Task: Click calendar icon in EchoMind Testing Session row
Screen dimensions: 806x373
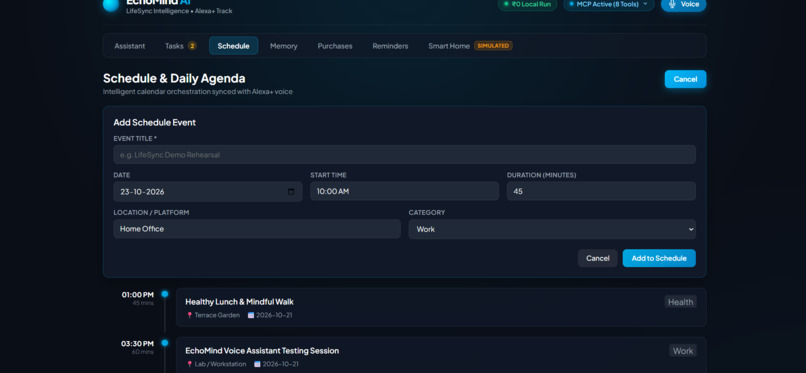Action: click(x=257, y=364)
